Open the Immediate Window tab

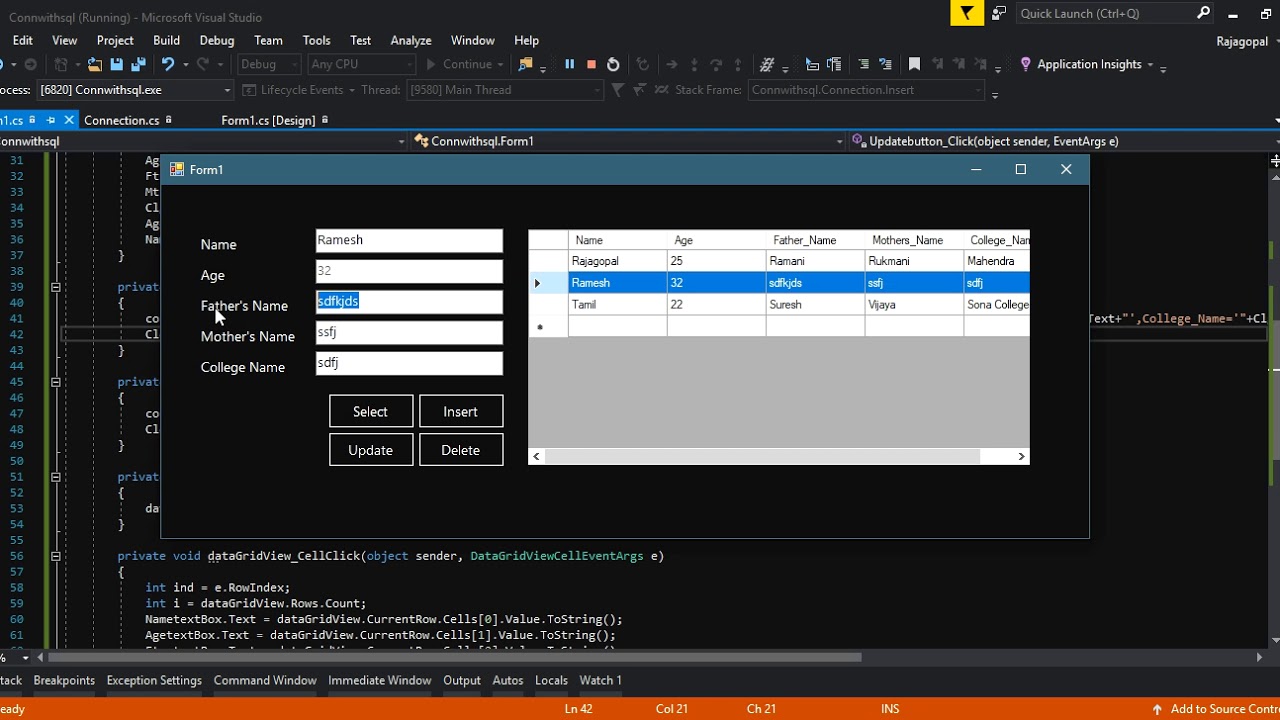380,680
